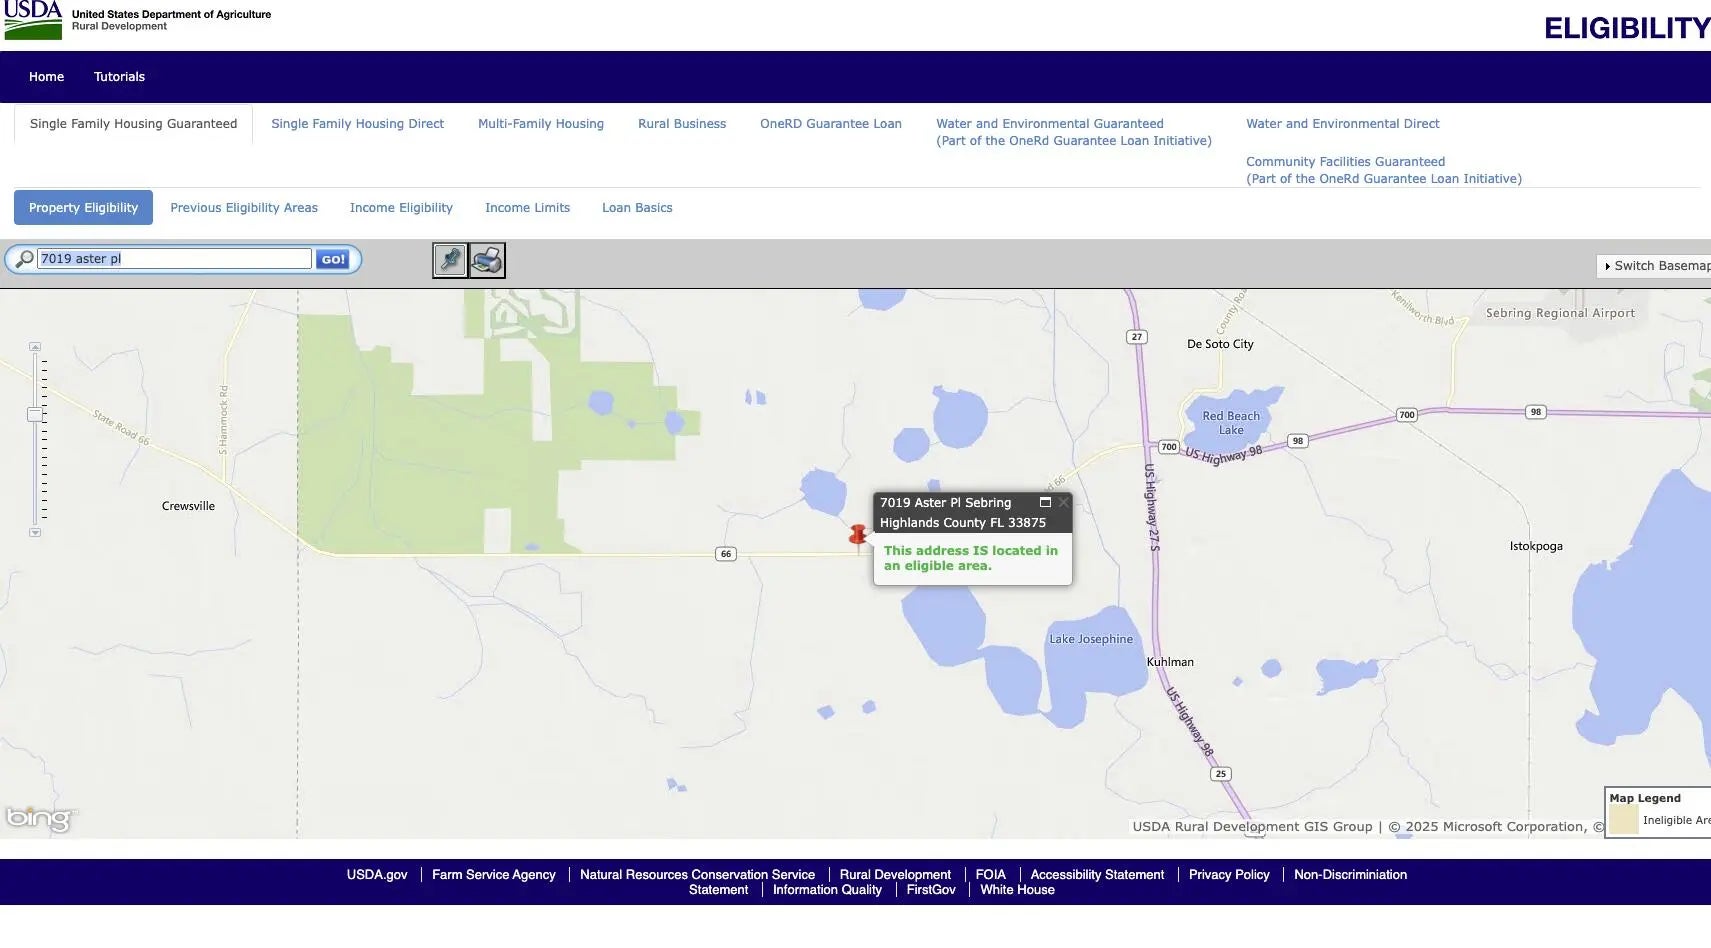Follow the Privacy Policy footer link
This screenshot has width=1711, height=948.
[x=1229, y=875]
